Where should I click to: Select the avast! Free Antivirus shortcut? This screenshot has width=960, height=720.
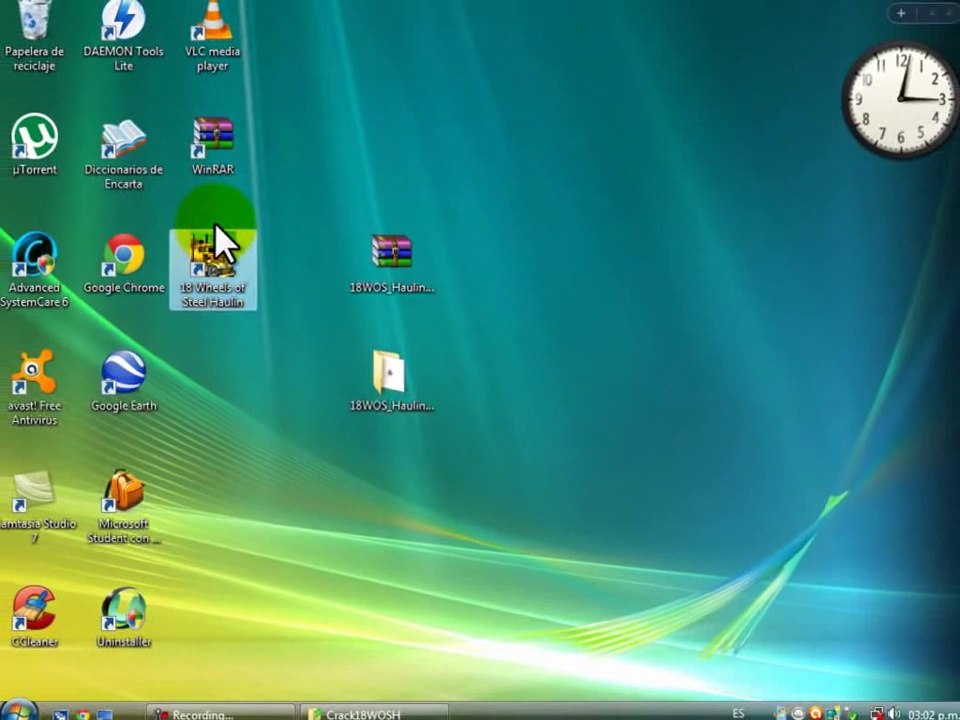[34, 388]
